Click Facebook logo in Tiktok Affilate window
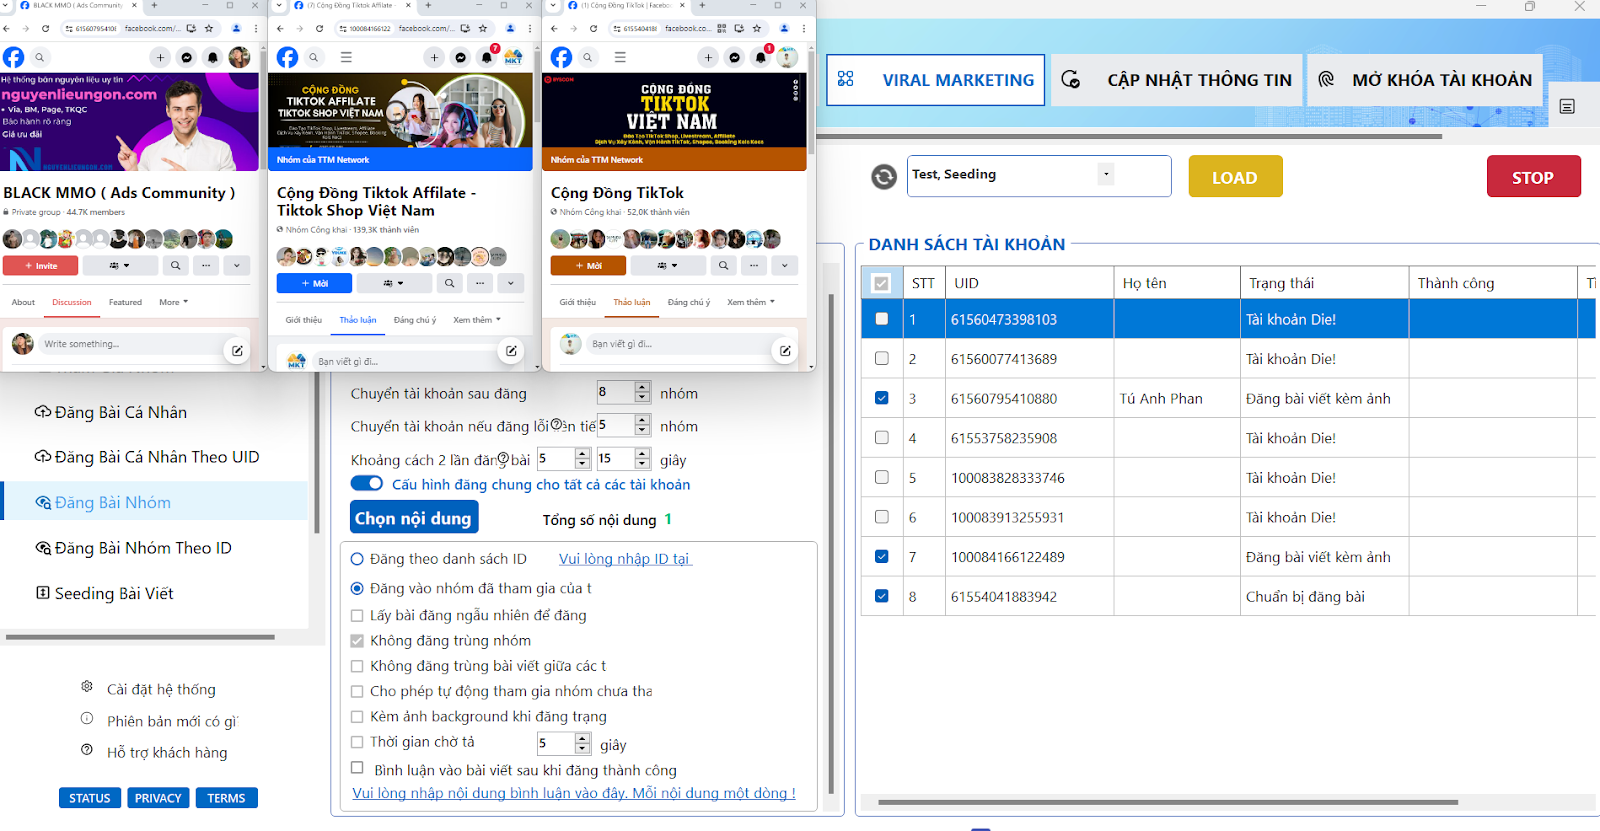Image resolution: width=1600 pixels, height=831 pixels. [x=287, y=57]
